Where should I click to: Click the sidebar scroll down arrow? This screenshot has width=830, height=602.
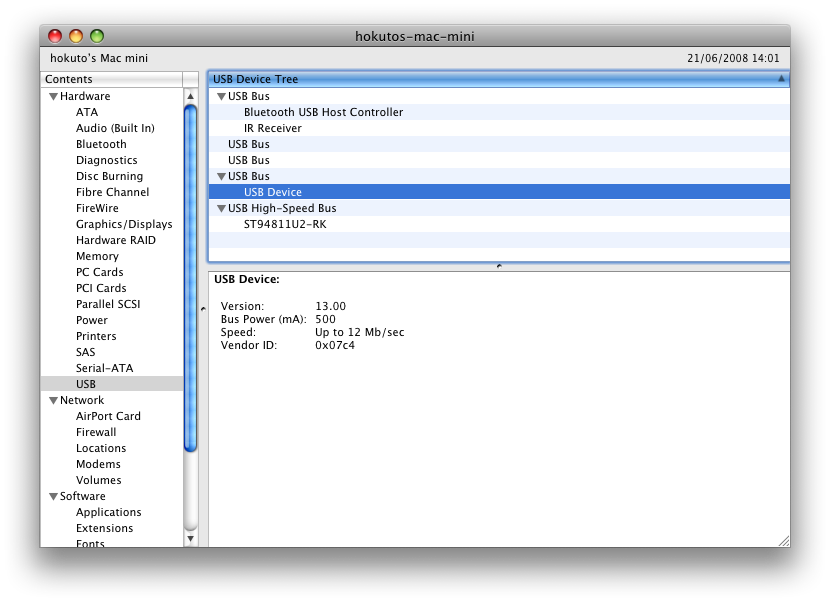coord(191,539)
